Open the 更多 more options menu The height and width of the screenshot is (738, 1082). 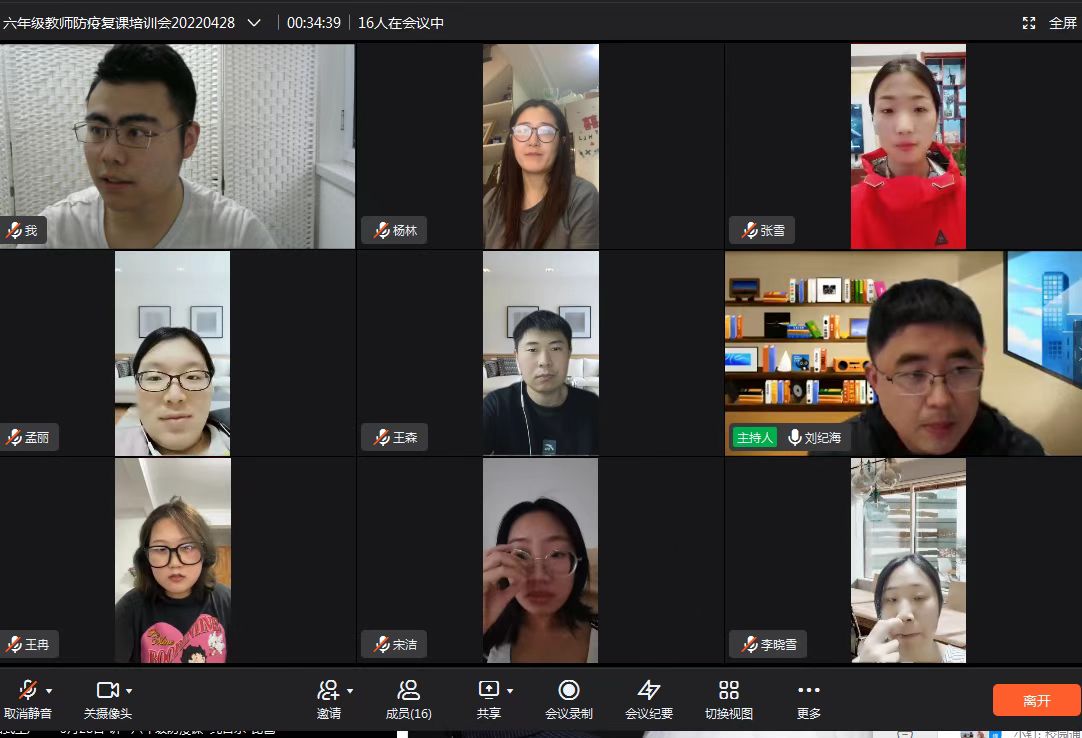point(809,690)
